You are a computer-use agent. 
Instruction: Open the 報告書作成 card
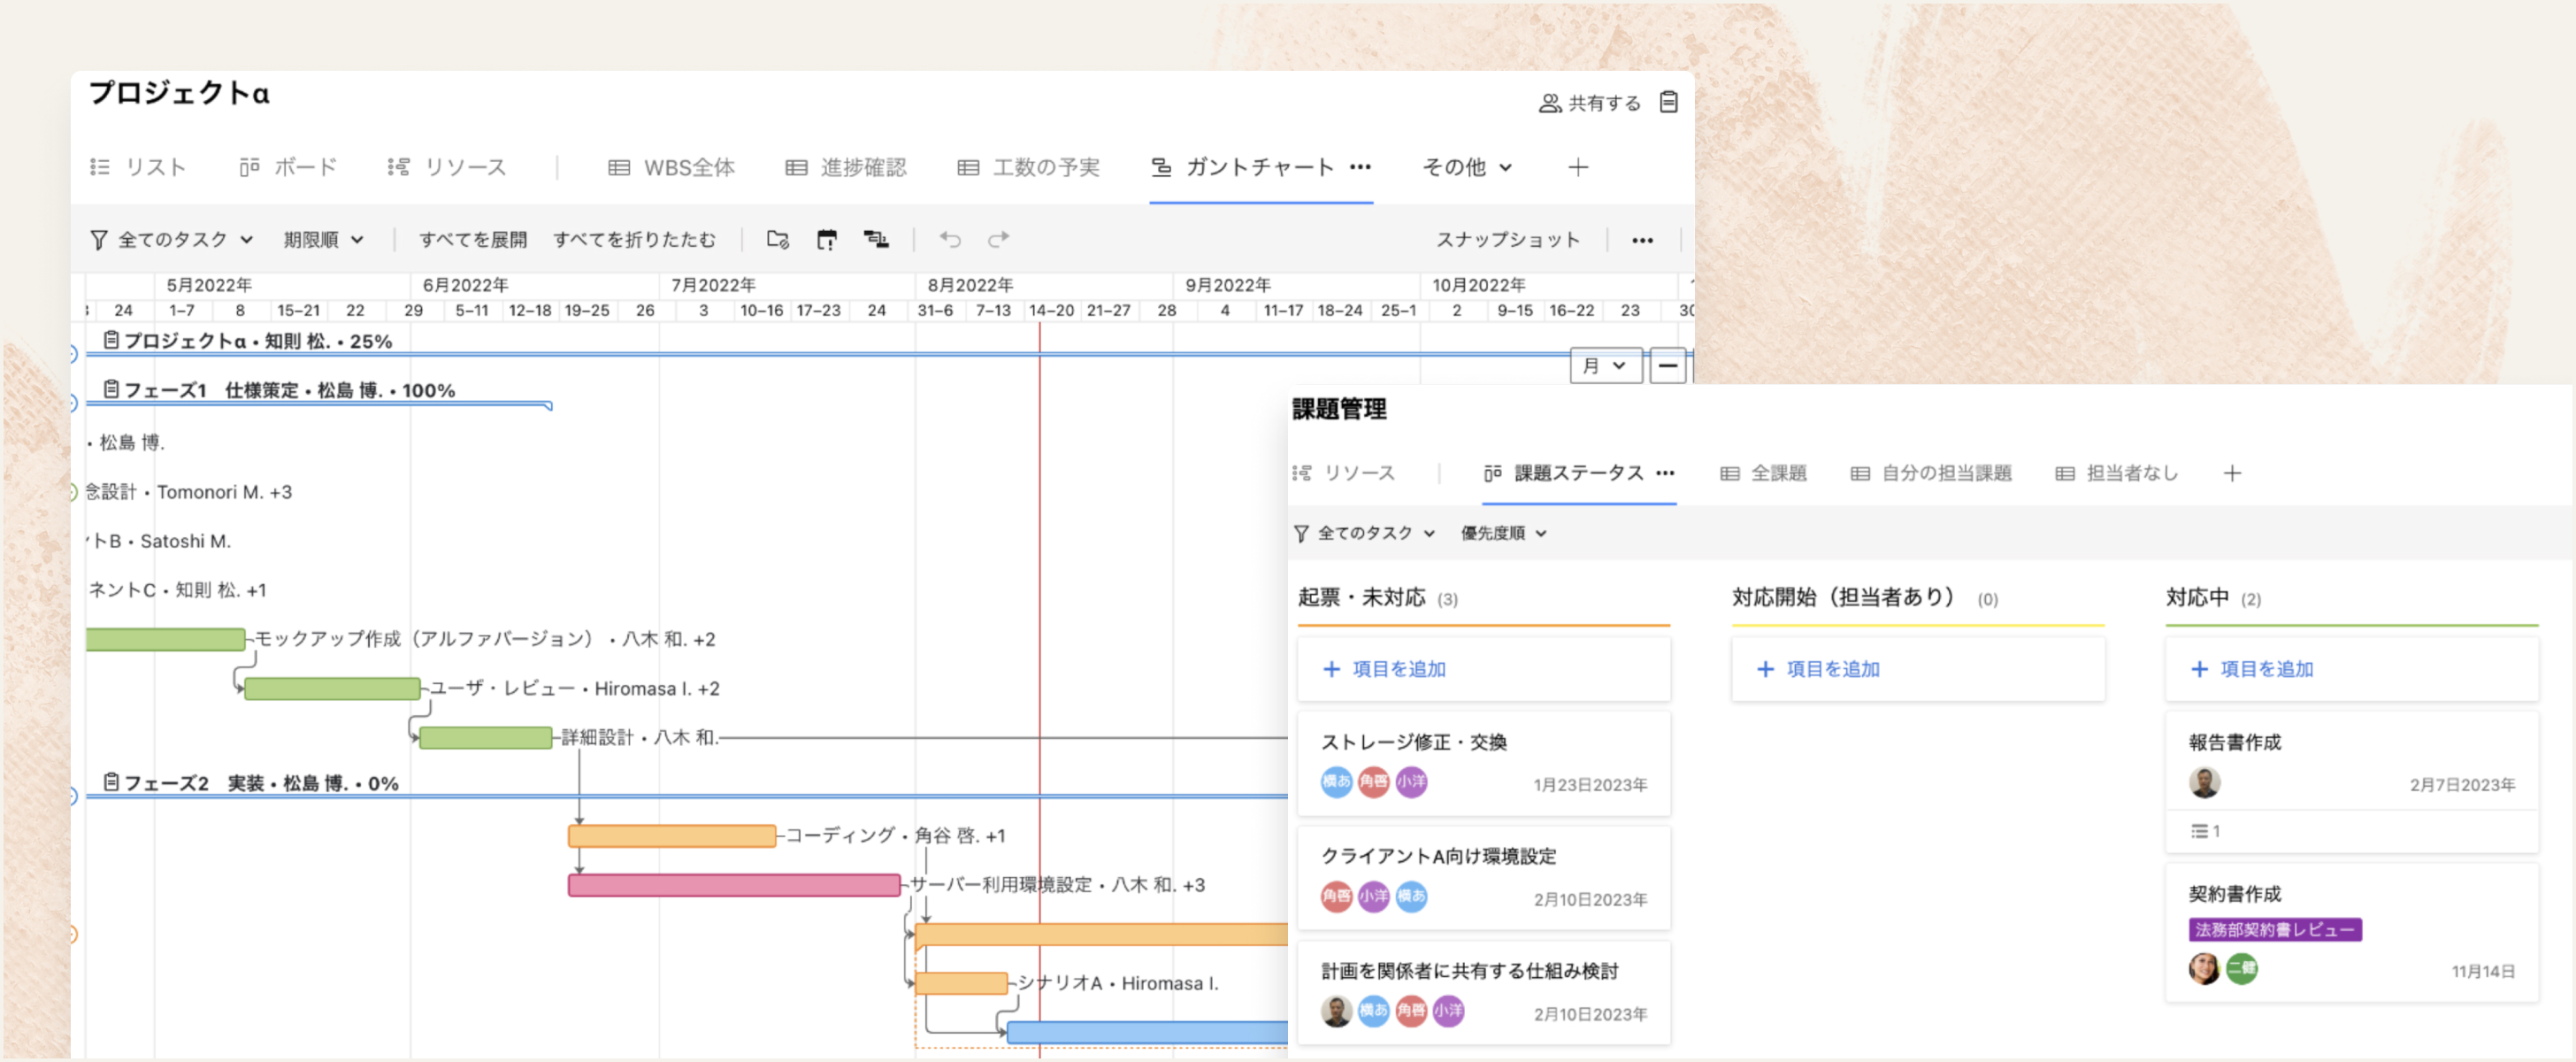tap(2352, 782)
